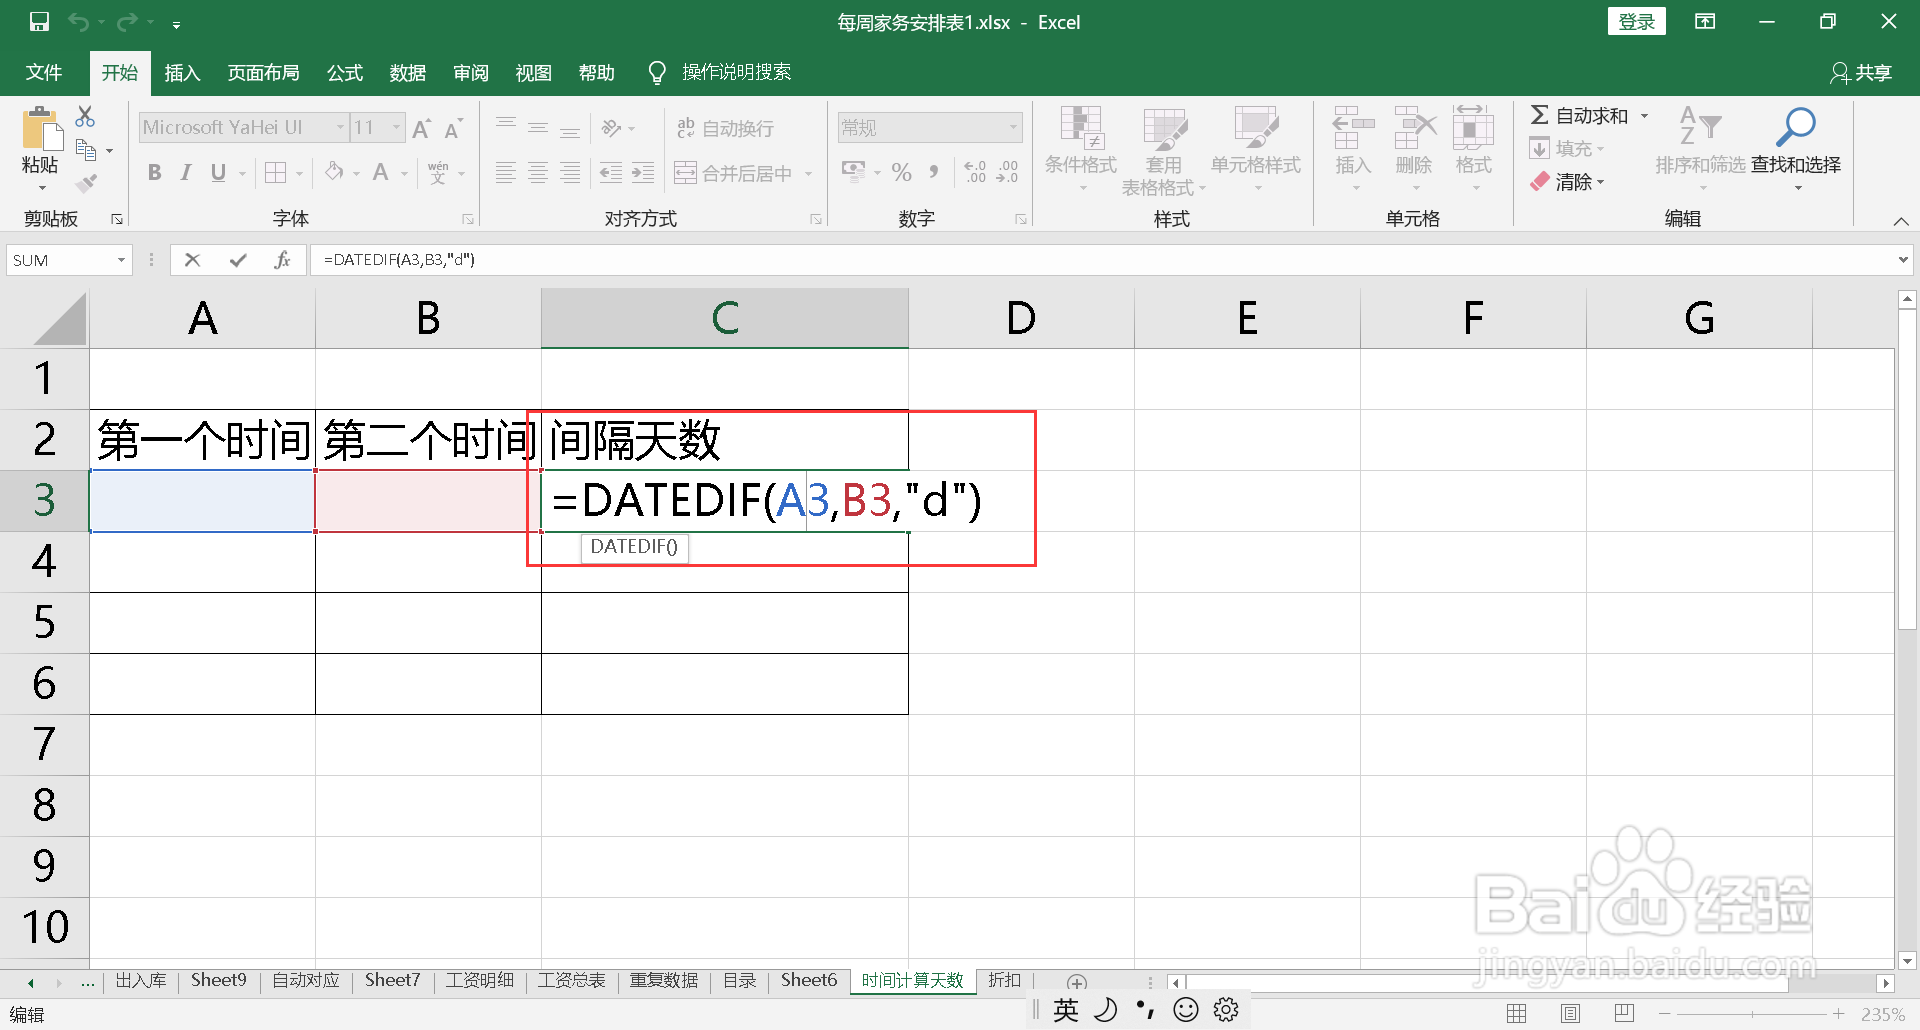The height and width of the screenshot is (1030, 1920).
Task: Click the Login 登录 button
Action: pos(1637,22)
